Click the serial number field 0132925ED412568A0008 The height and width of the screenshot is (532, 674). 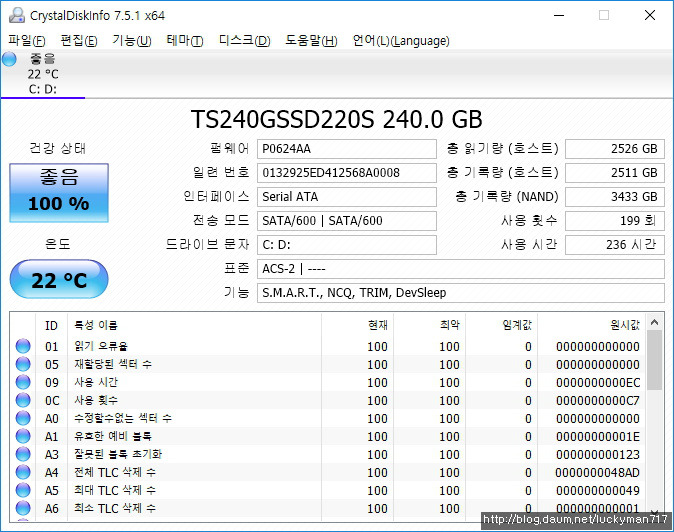click(x=347, y=173)
